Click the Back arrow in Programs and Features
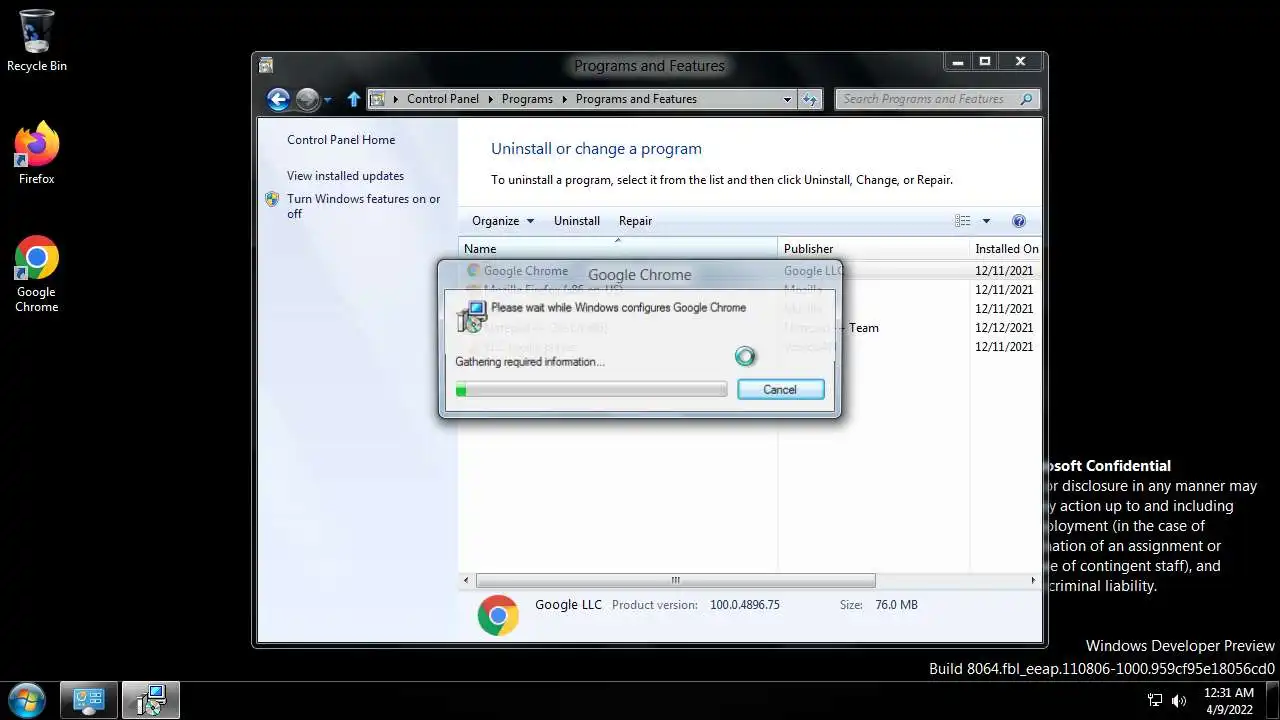Screen dimensions: 1280x720 [278, 99]
